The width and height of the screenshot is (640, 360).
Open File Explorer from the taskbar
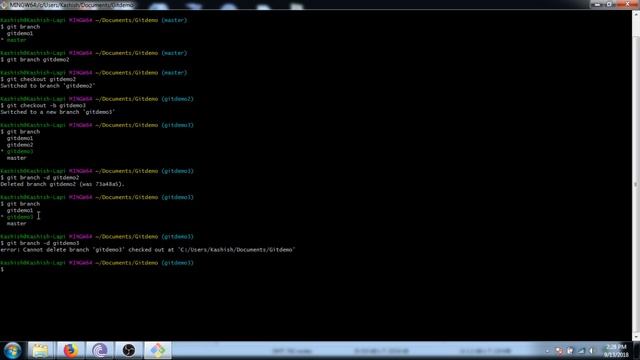point(40,351)
